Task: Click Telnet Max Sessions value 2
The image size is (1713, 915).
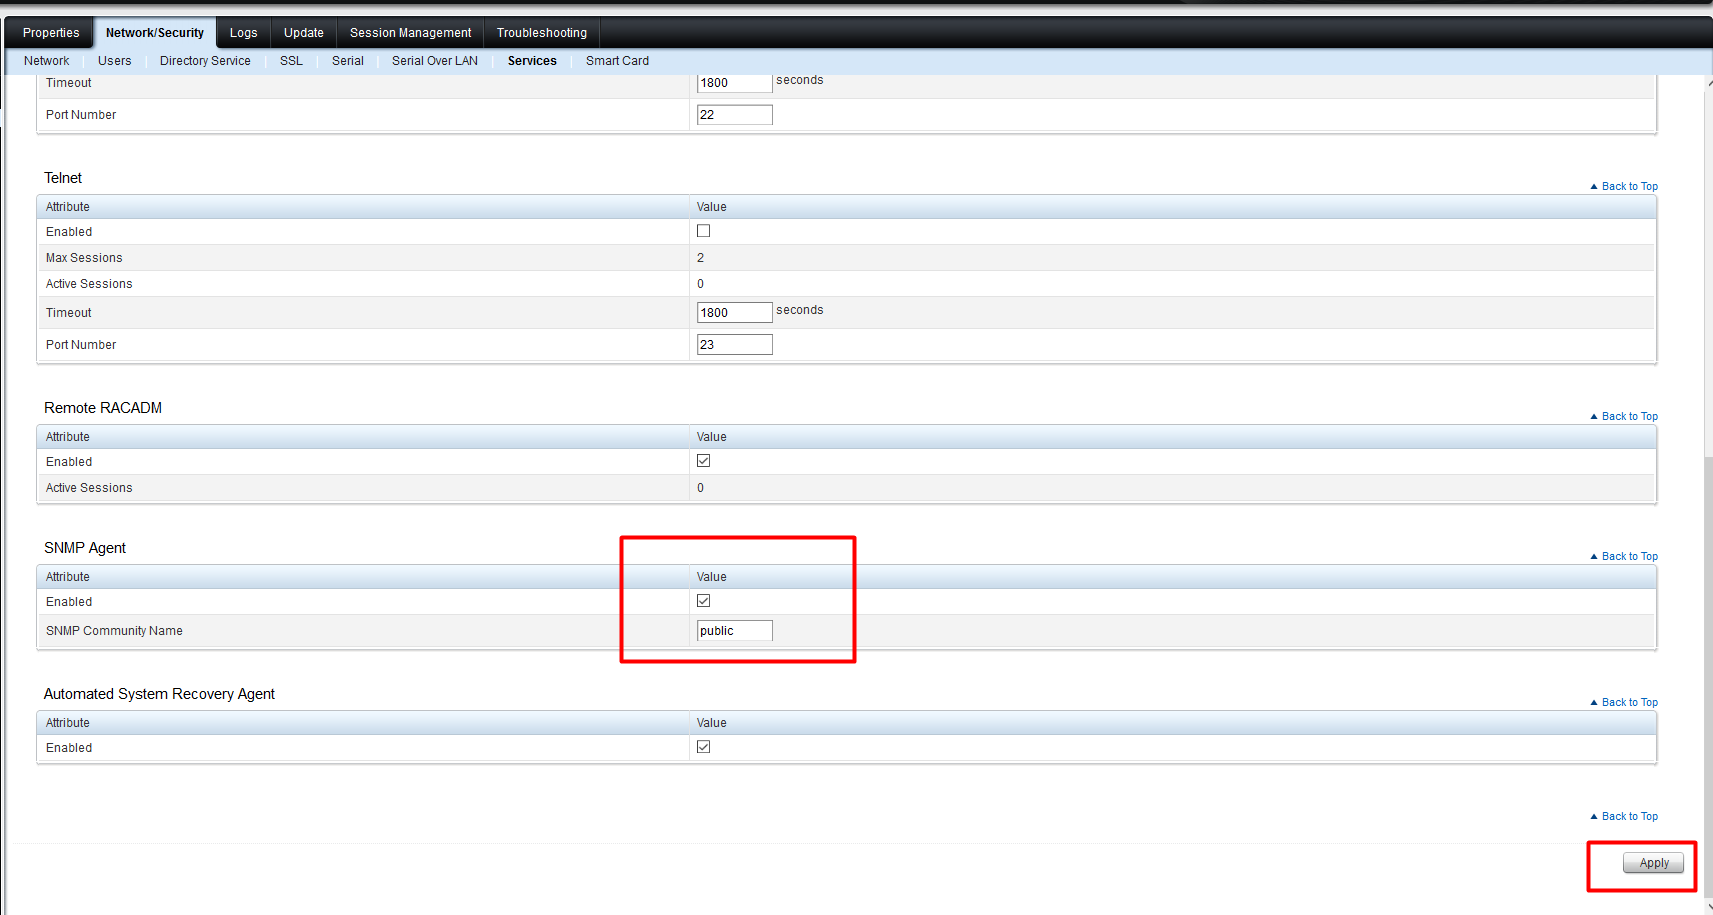Action: click(700, 258)
